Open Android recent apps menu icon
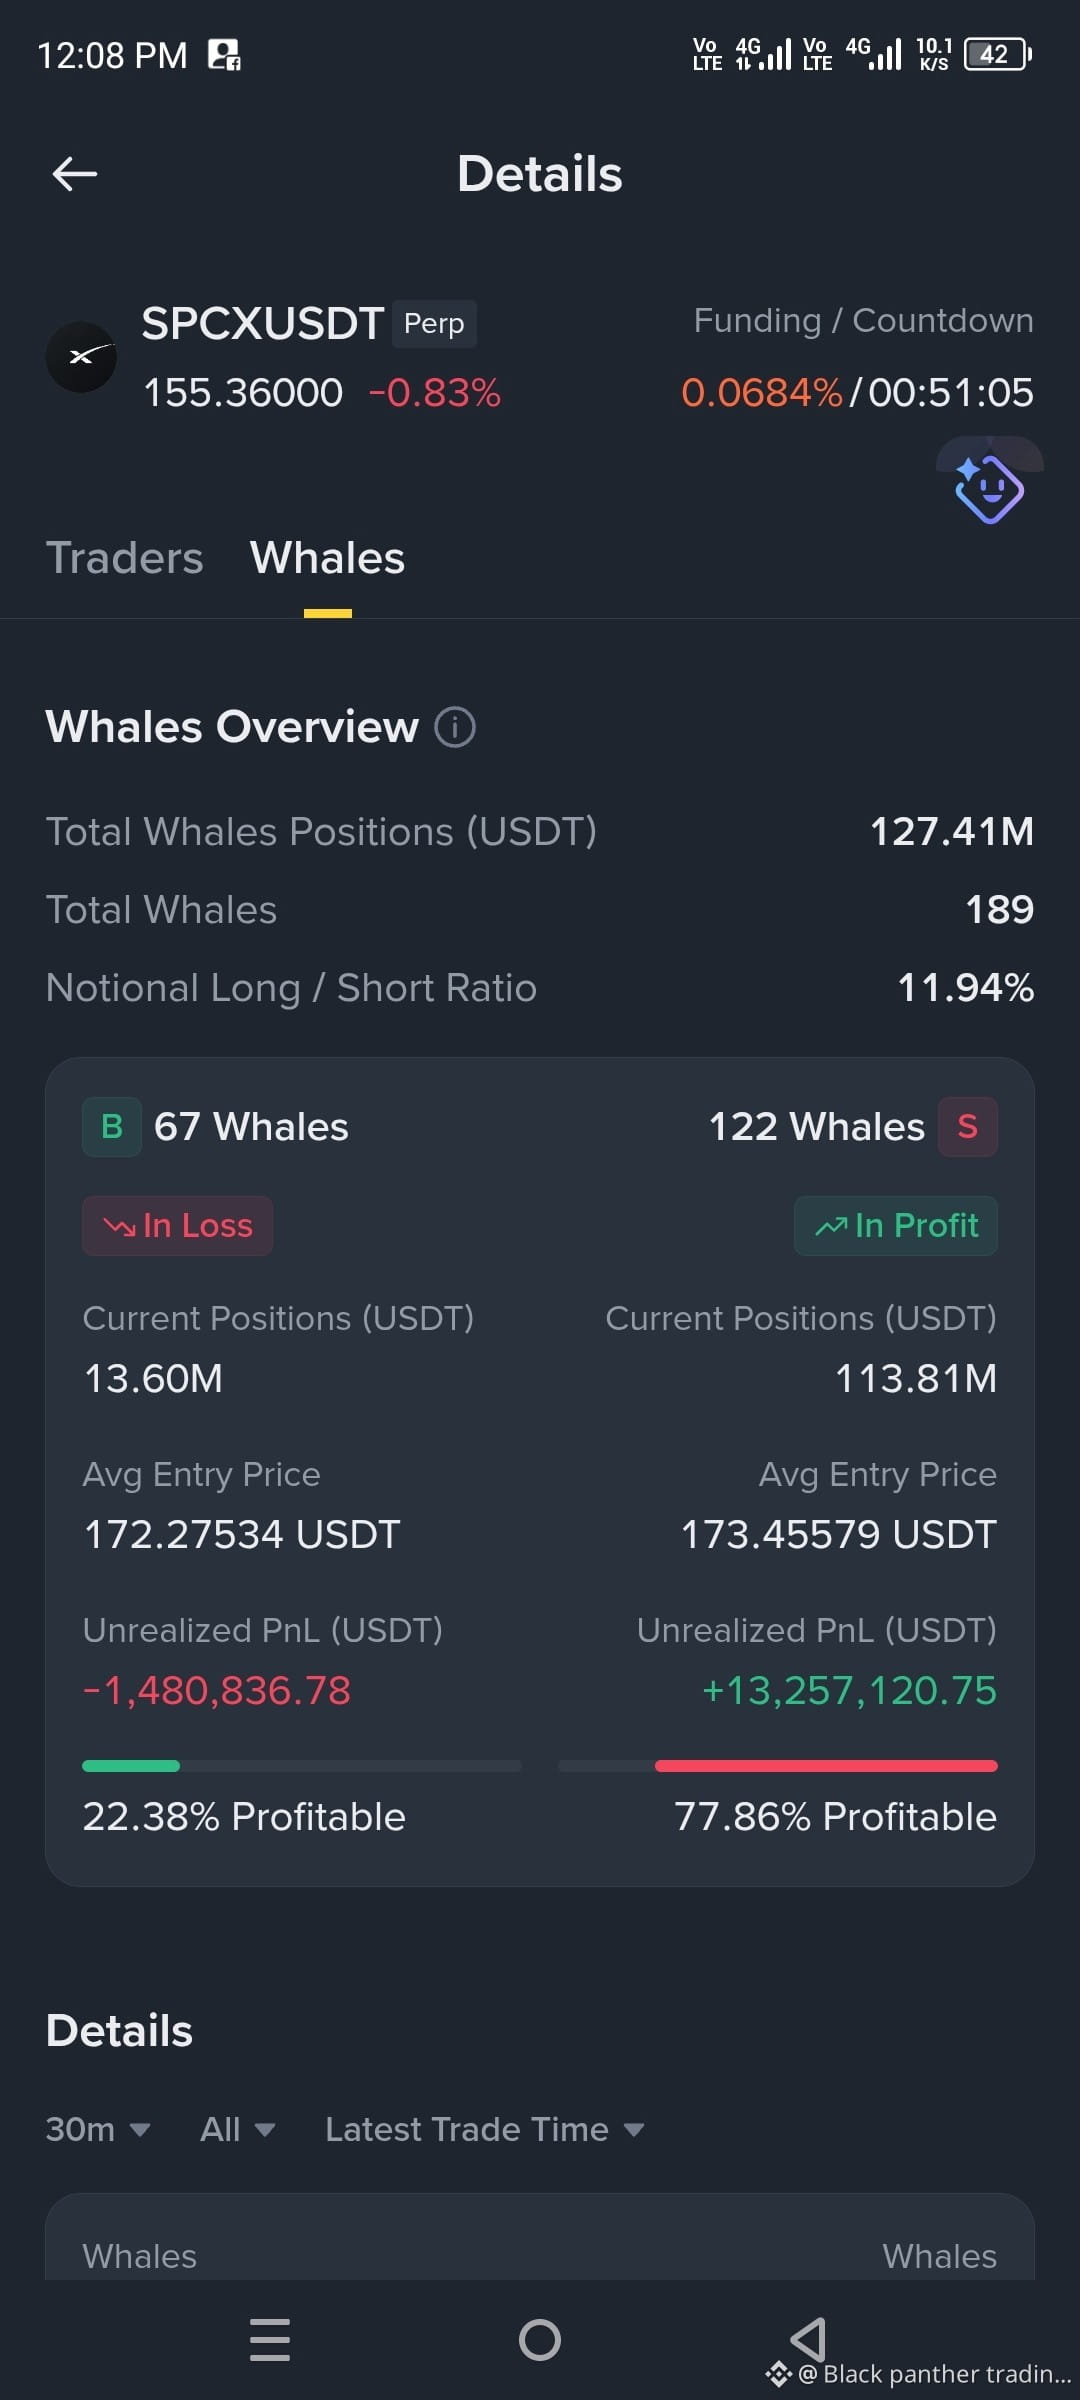 [x=270, y=2340]
